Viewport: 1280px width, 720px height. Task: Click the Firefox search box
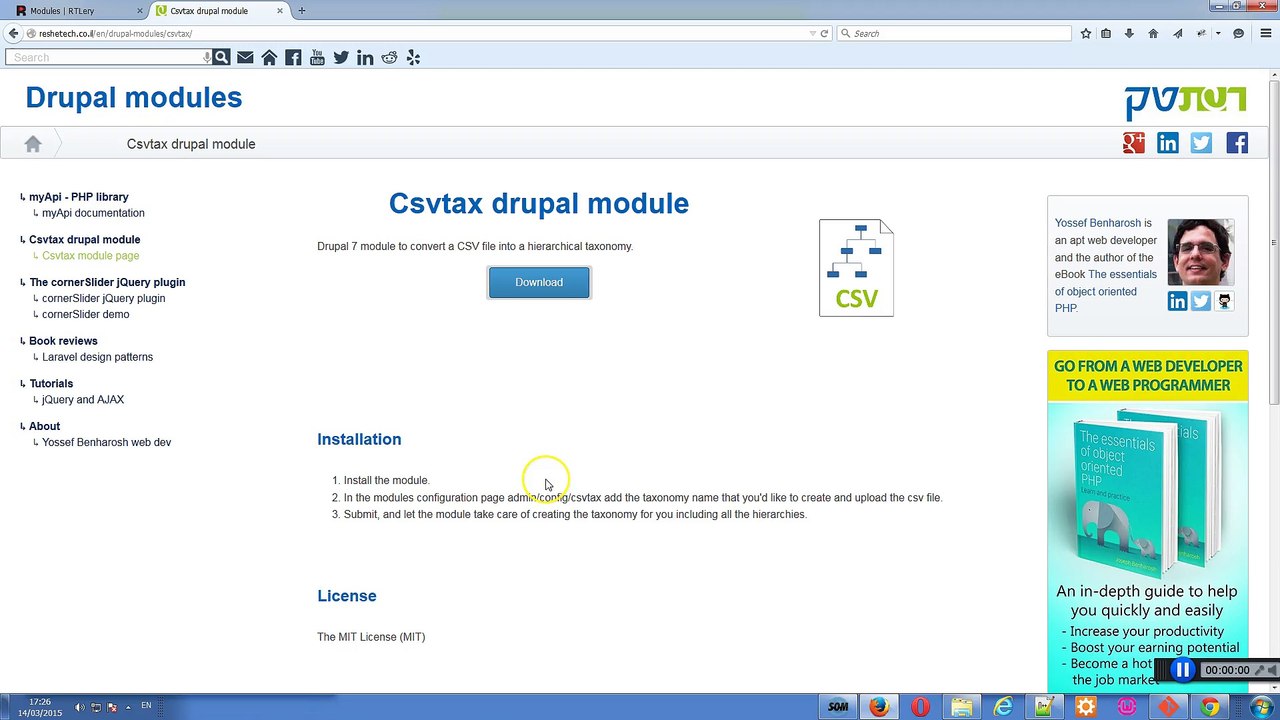pyautogui.click(x=955, y=33)
